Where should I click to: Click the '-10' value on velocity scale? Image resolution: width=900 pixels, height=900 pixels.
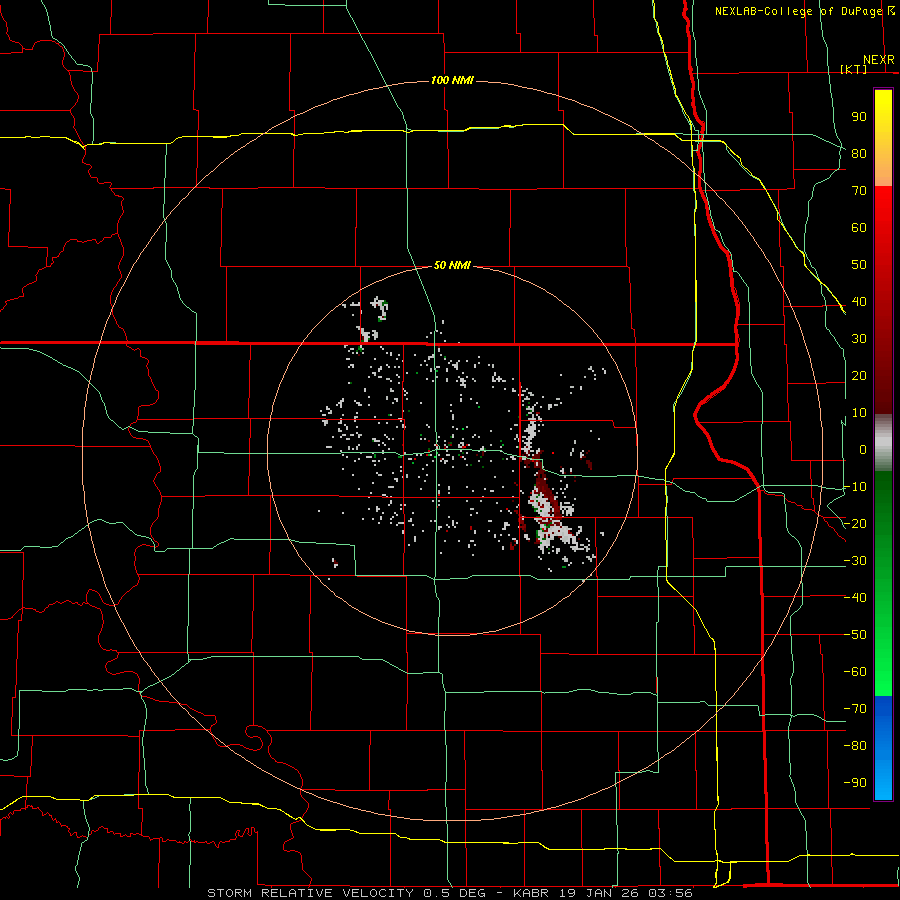pos(855,487)
